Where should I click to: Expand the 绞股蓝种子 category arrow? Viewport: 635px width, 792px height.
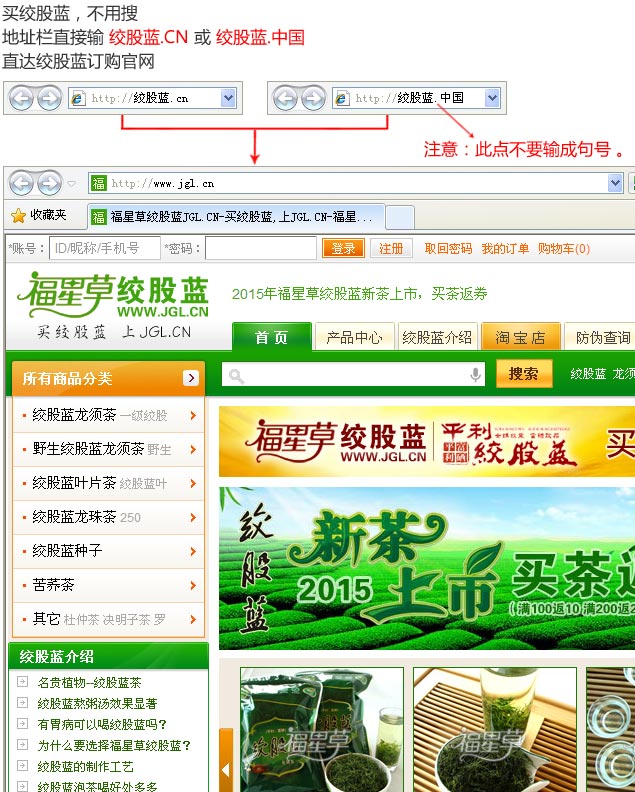(x=193, y=551)
